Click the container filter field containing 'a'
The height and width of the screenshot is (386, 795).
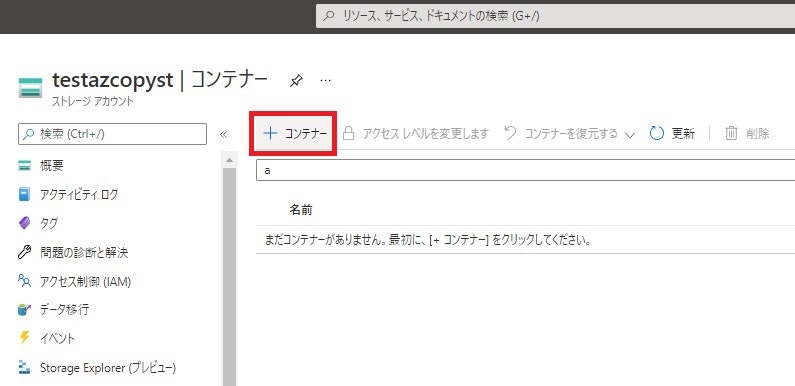[x=525, y=170]
